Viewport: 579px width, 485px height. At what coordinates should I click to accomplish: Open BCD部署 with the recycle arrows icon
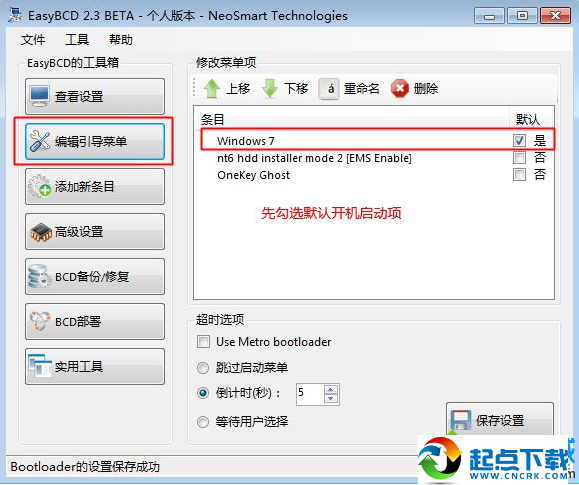click(95, 321)
